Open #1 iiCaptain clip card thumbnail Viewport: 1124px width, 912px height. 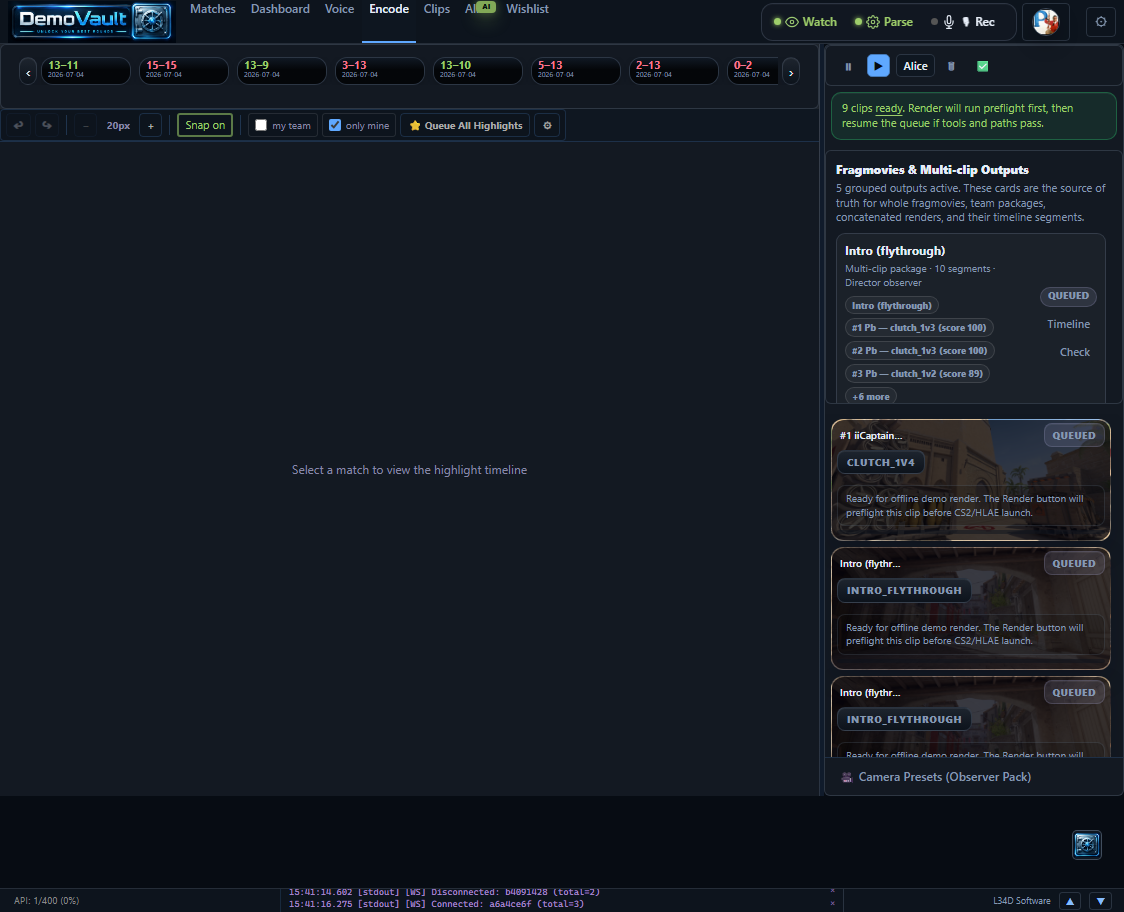click(971, 480)
